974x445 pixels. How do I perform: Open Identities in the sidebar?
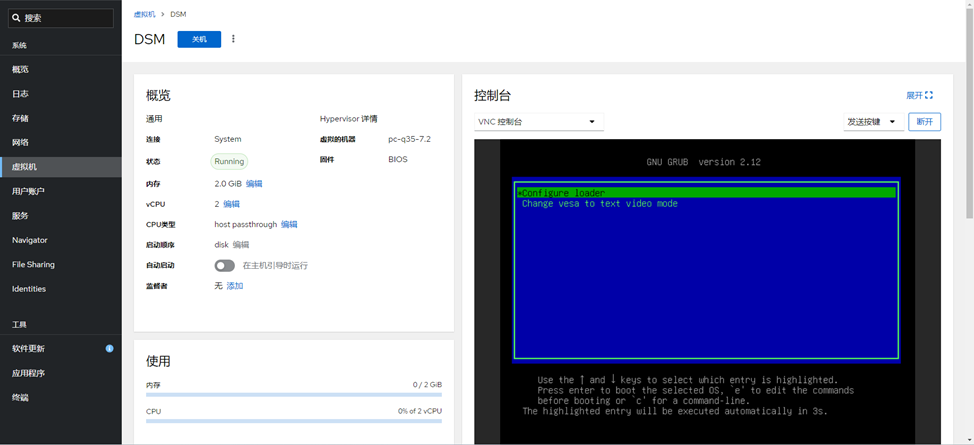coord(61,289)
